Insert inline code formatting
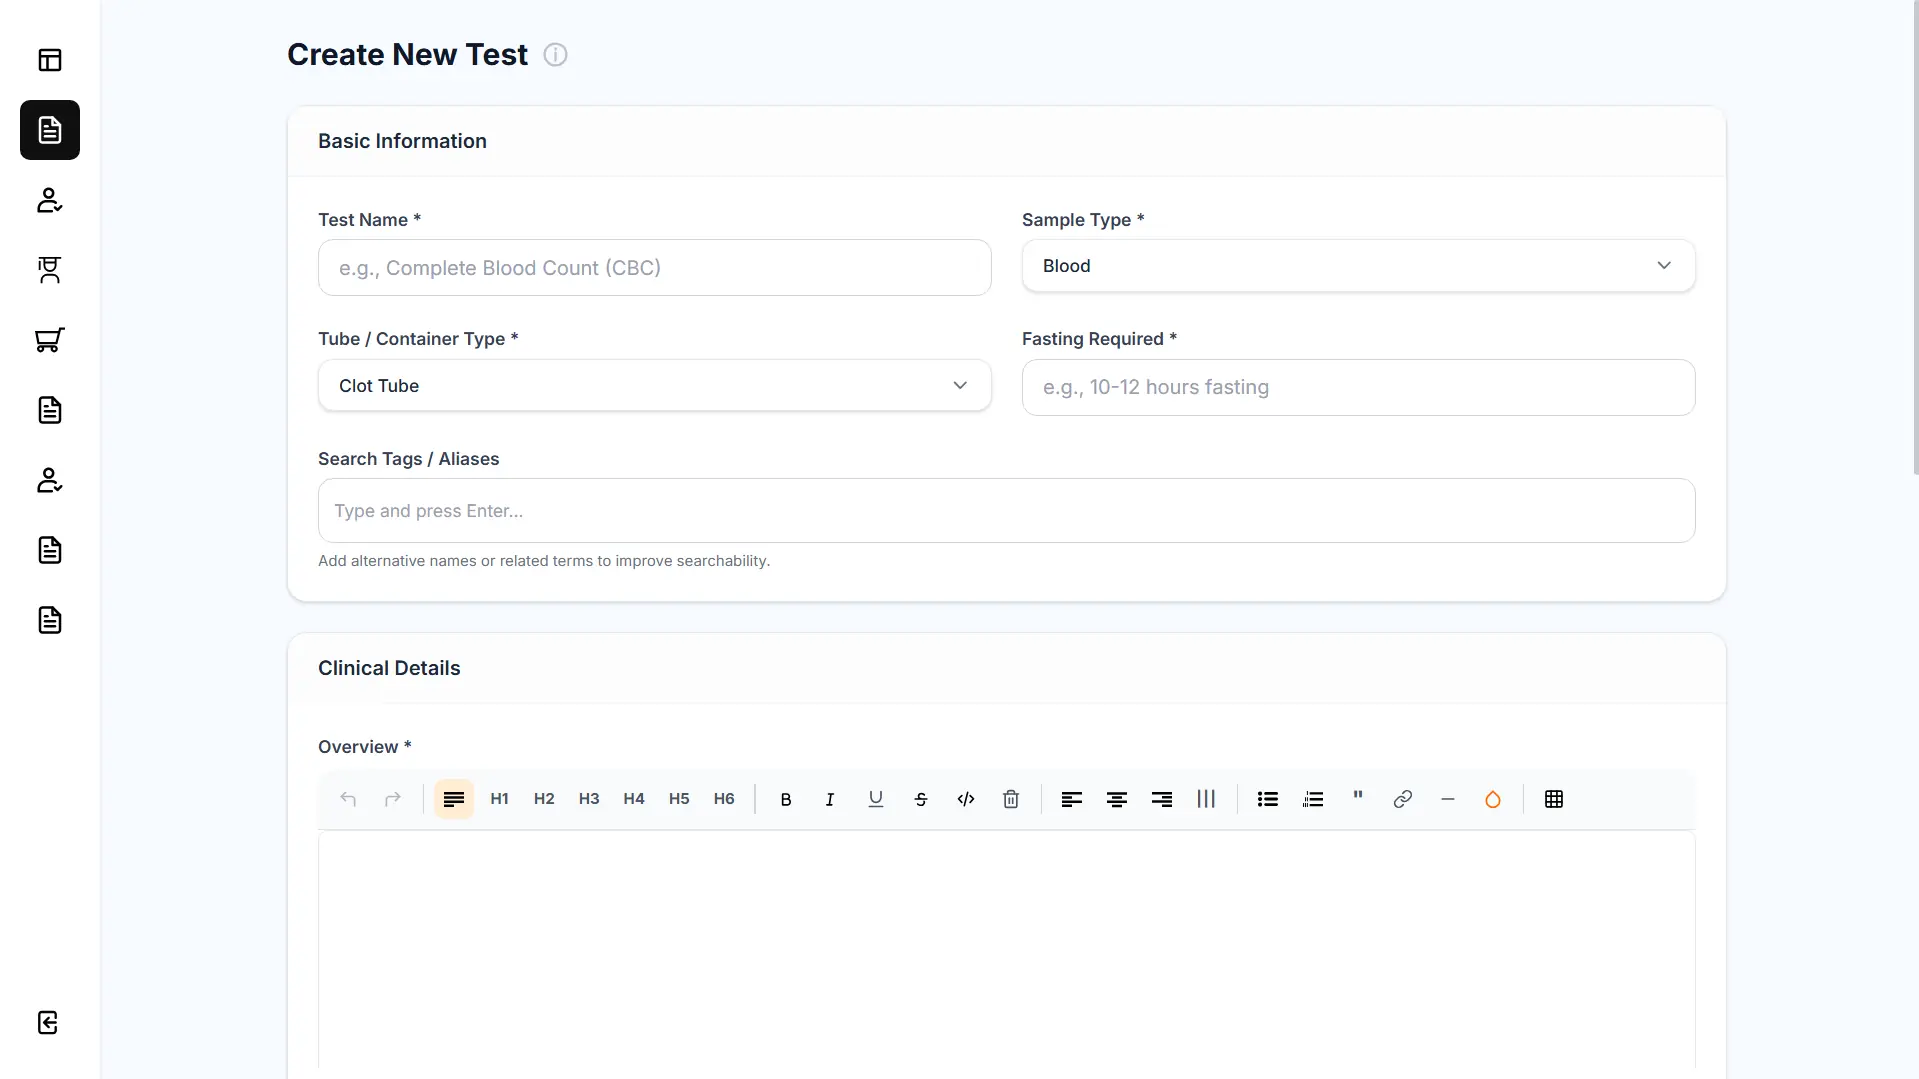 (x=966, y=799)
